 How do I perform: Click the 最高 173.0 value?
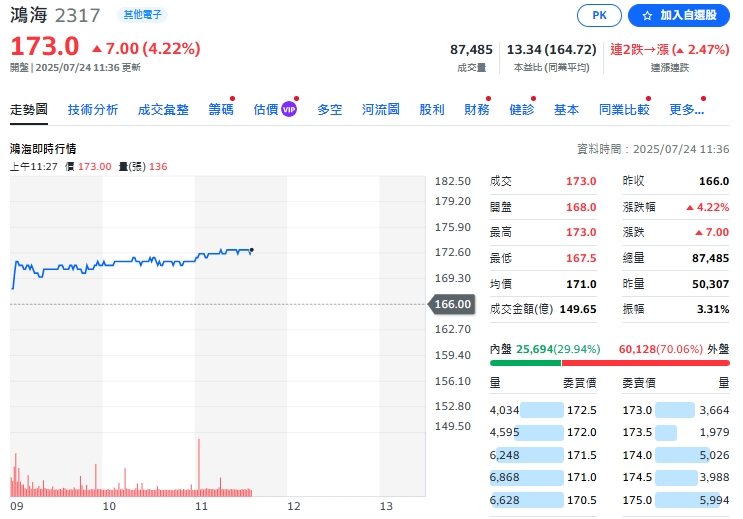click(x=581, y=232)
